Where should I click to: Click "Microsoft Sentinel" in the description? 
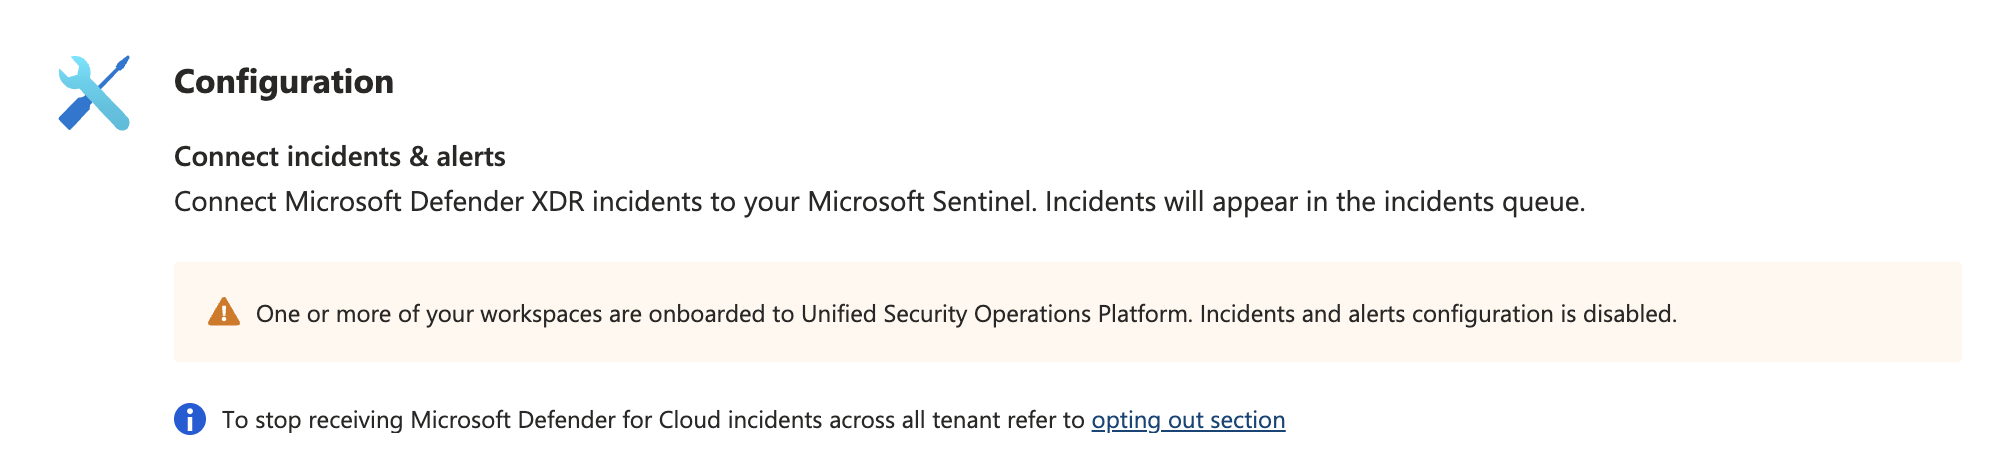[920, 202]
